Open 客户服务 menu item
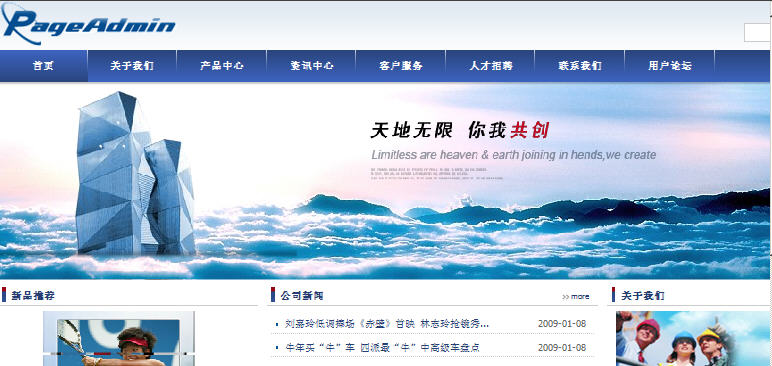This screenshot has height=366, width=772. (401, 66)
